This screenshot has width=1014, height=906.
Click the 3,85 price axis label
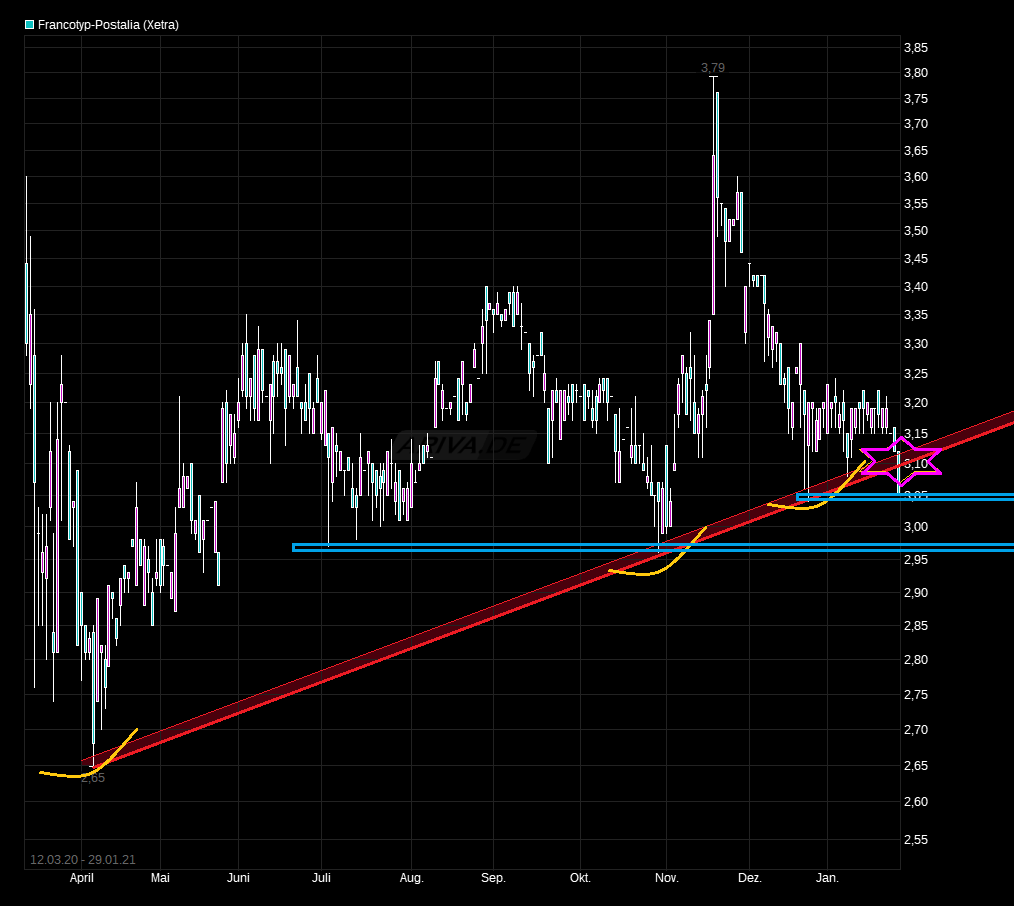coord(915,48)
